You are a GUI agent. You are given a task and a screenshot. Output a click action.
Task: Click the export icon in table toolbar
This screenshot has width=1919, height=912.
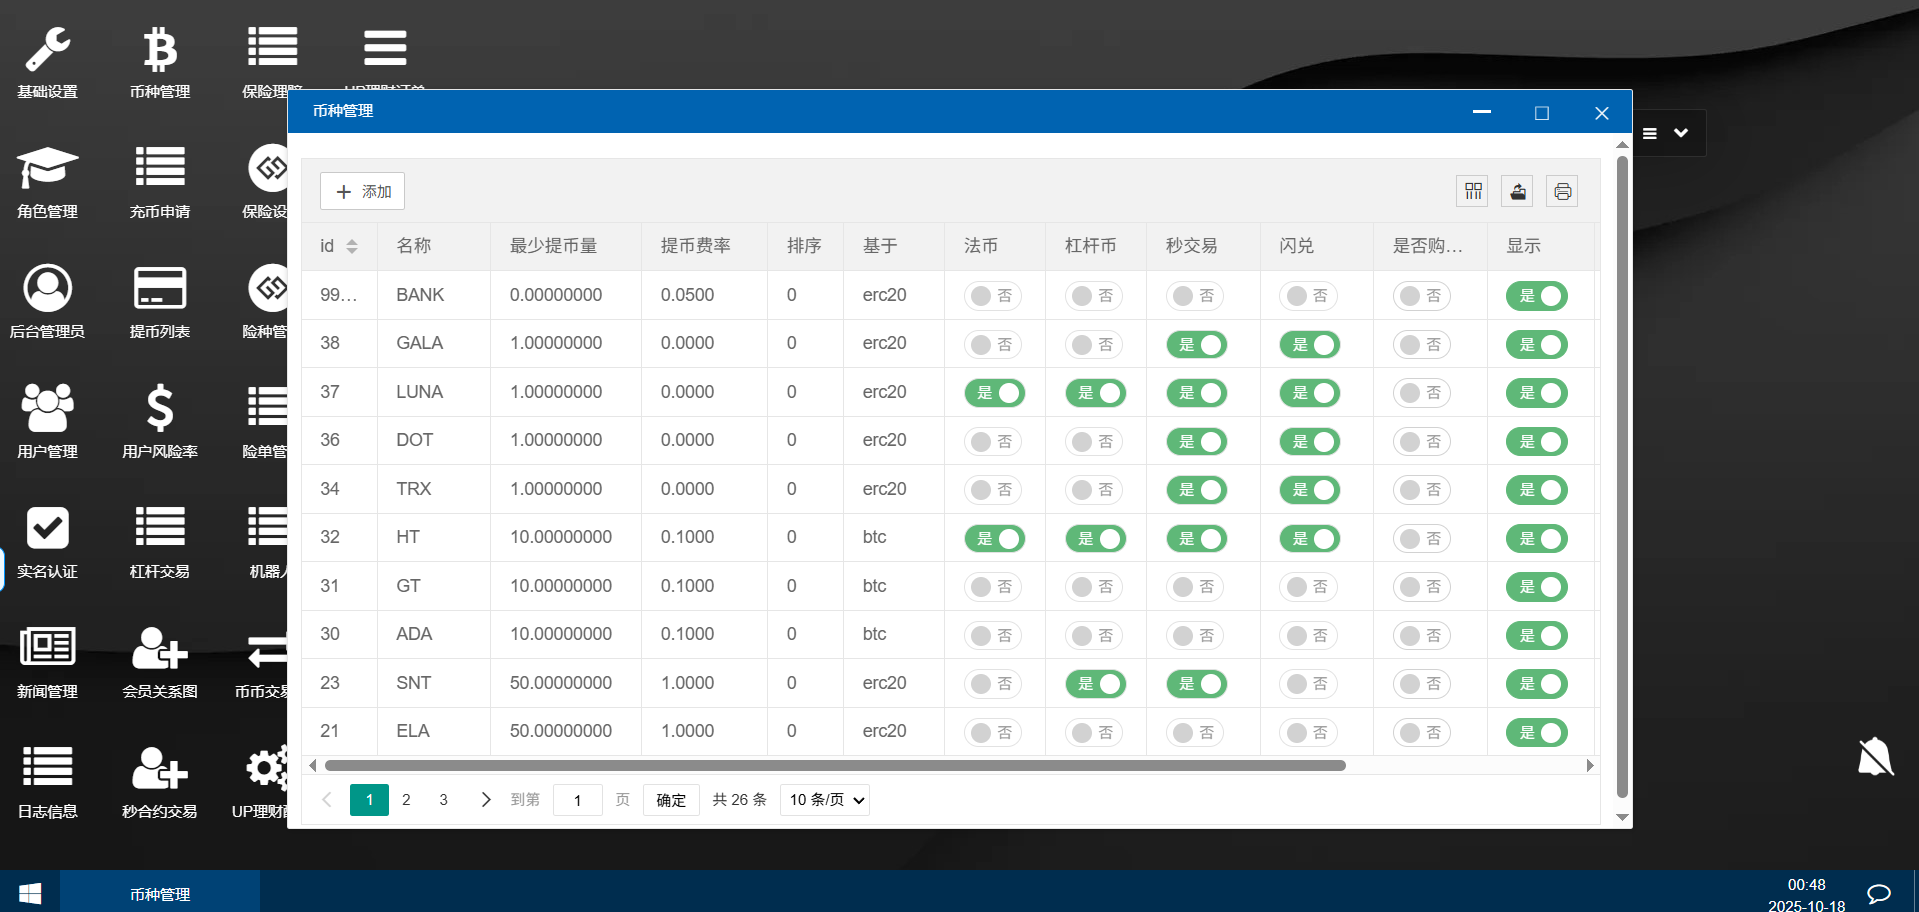point(1517,191)
